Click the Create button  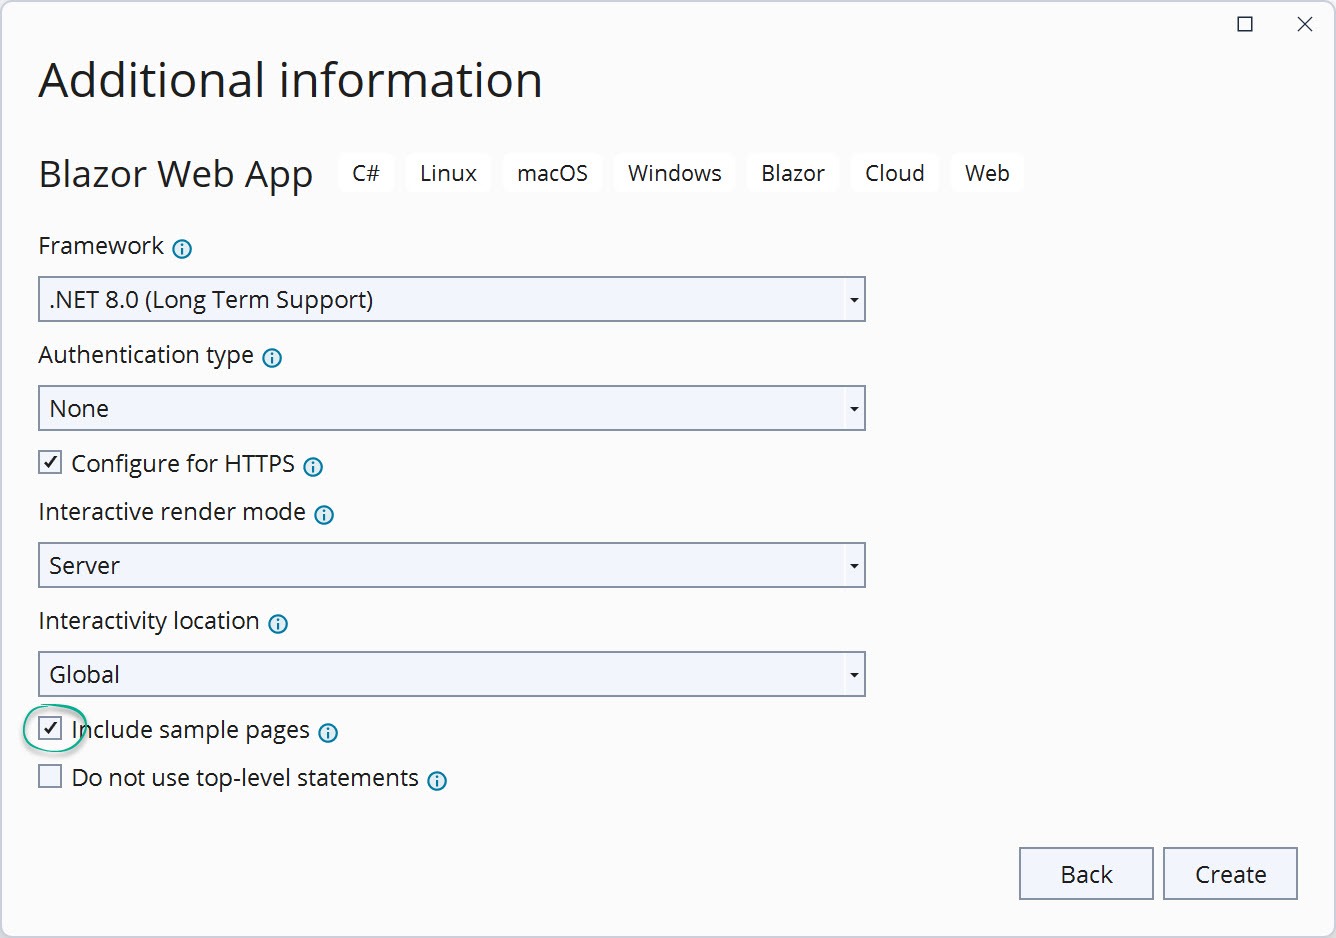(x=1230, y=873)
